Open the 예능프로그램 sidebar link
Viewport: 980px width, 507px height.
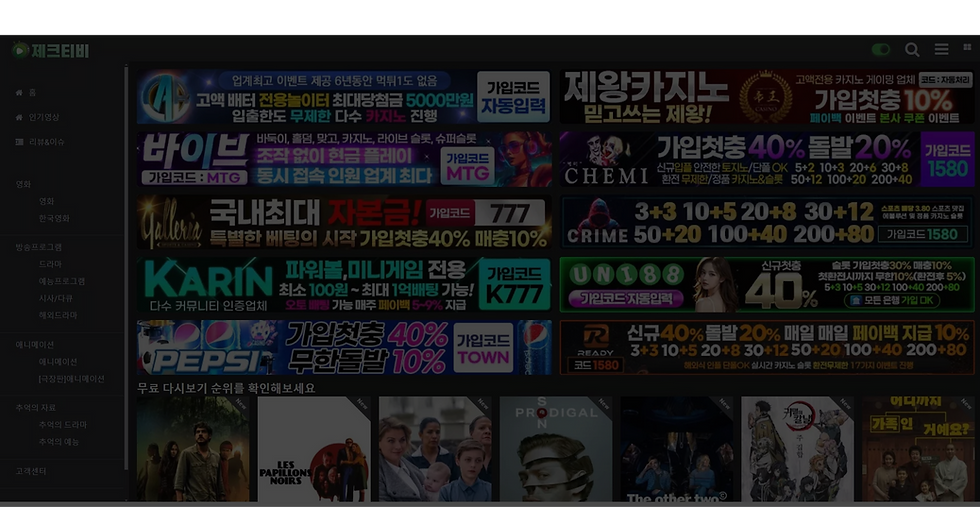pyautogui.click(x=62, y=281)
